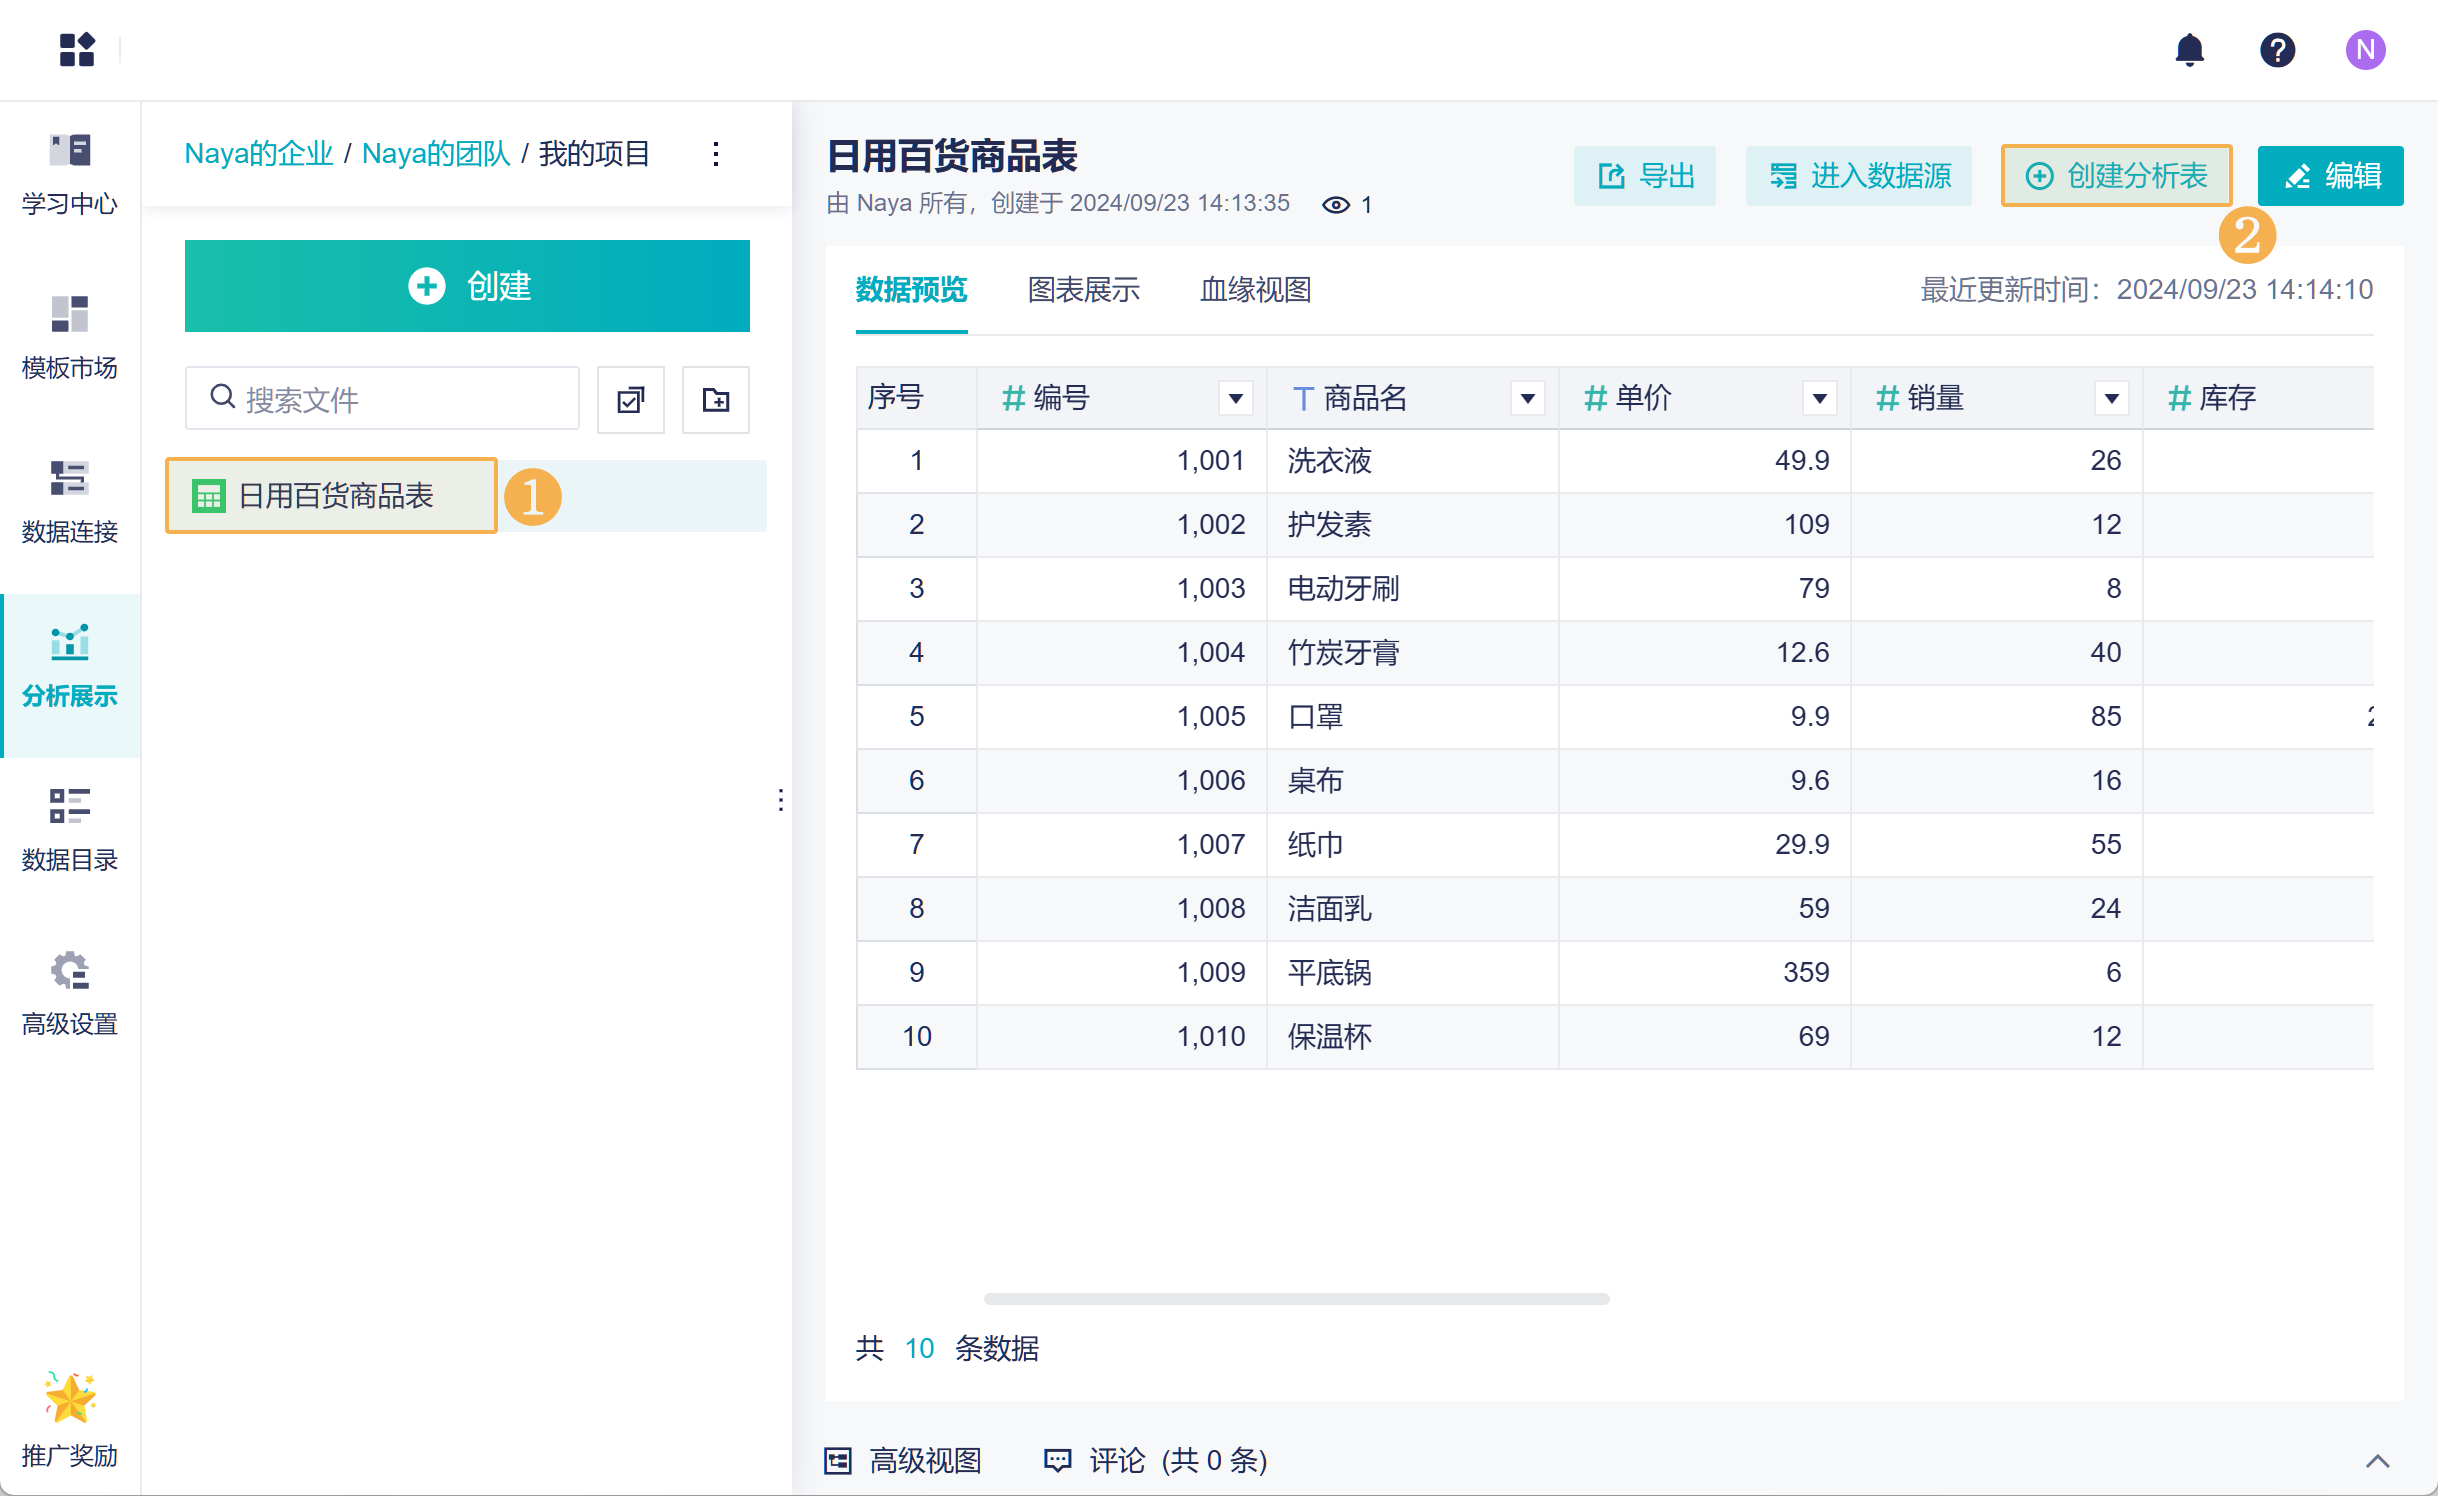Open 模板市场 sidebar item
The height and width of the screenshot is (1496, 2438).
(70, 338)
